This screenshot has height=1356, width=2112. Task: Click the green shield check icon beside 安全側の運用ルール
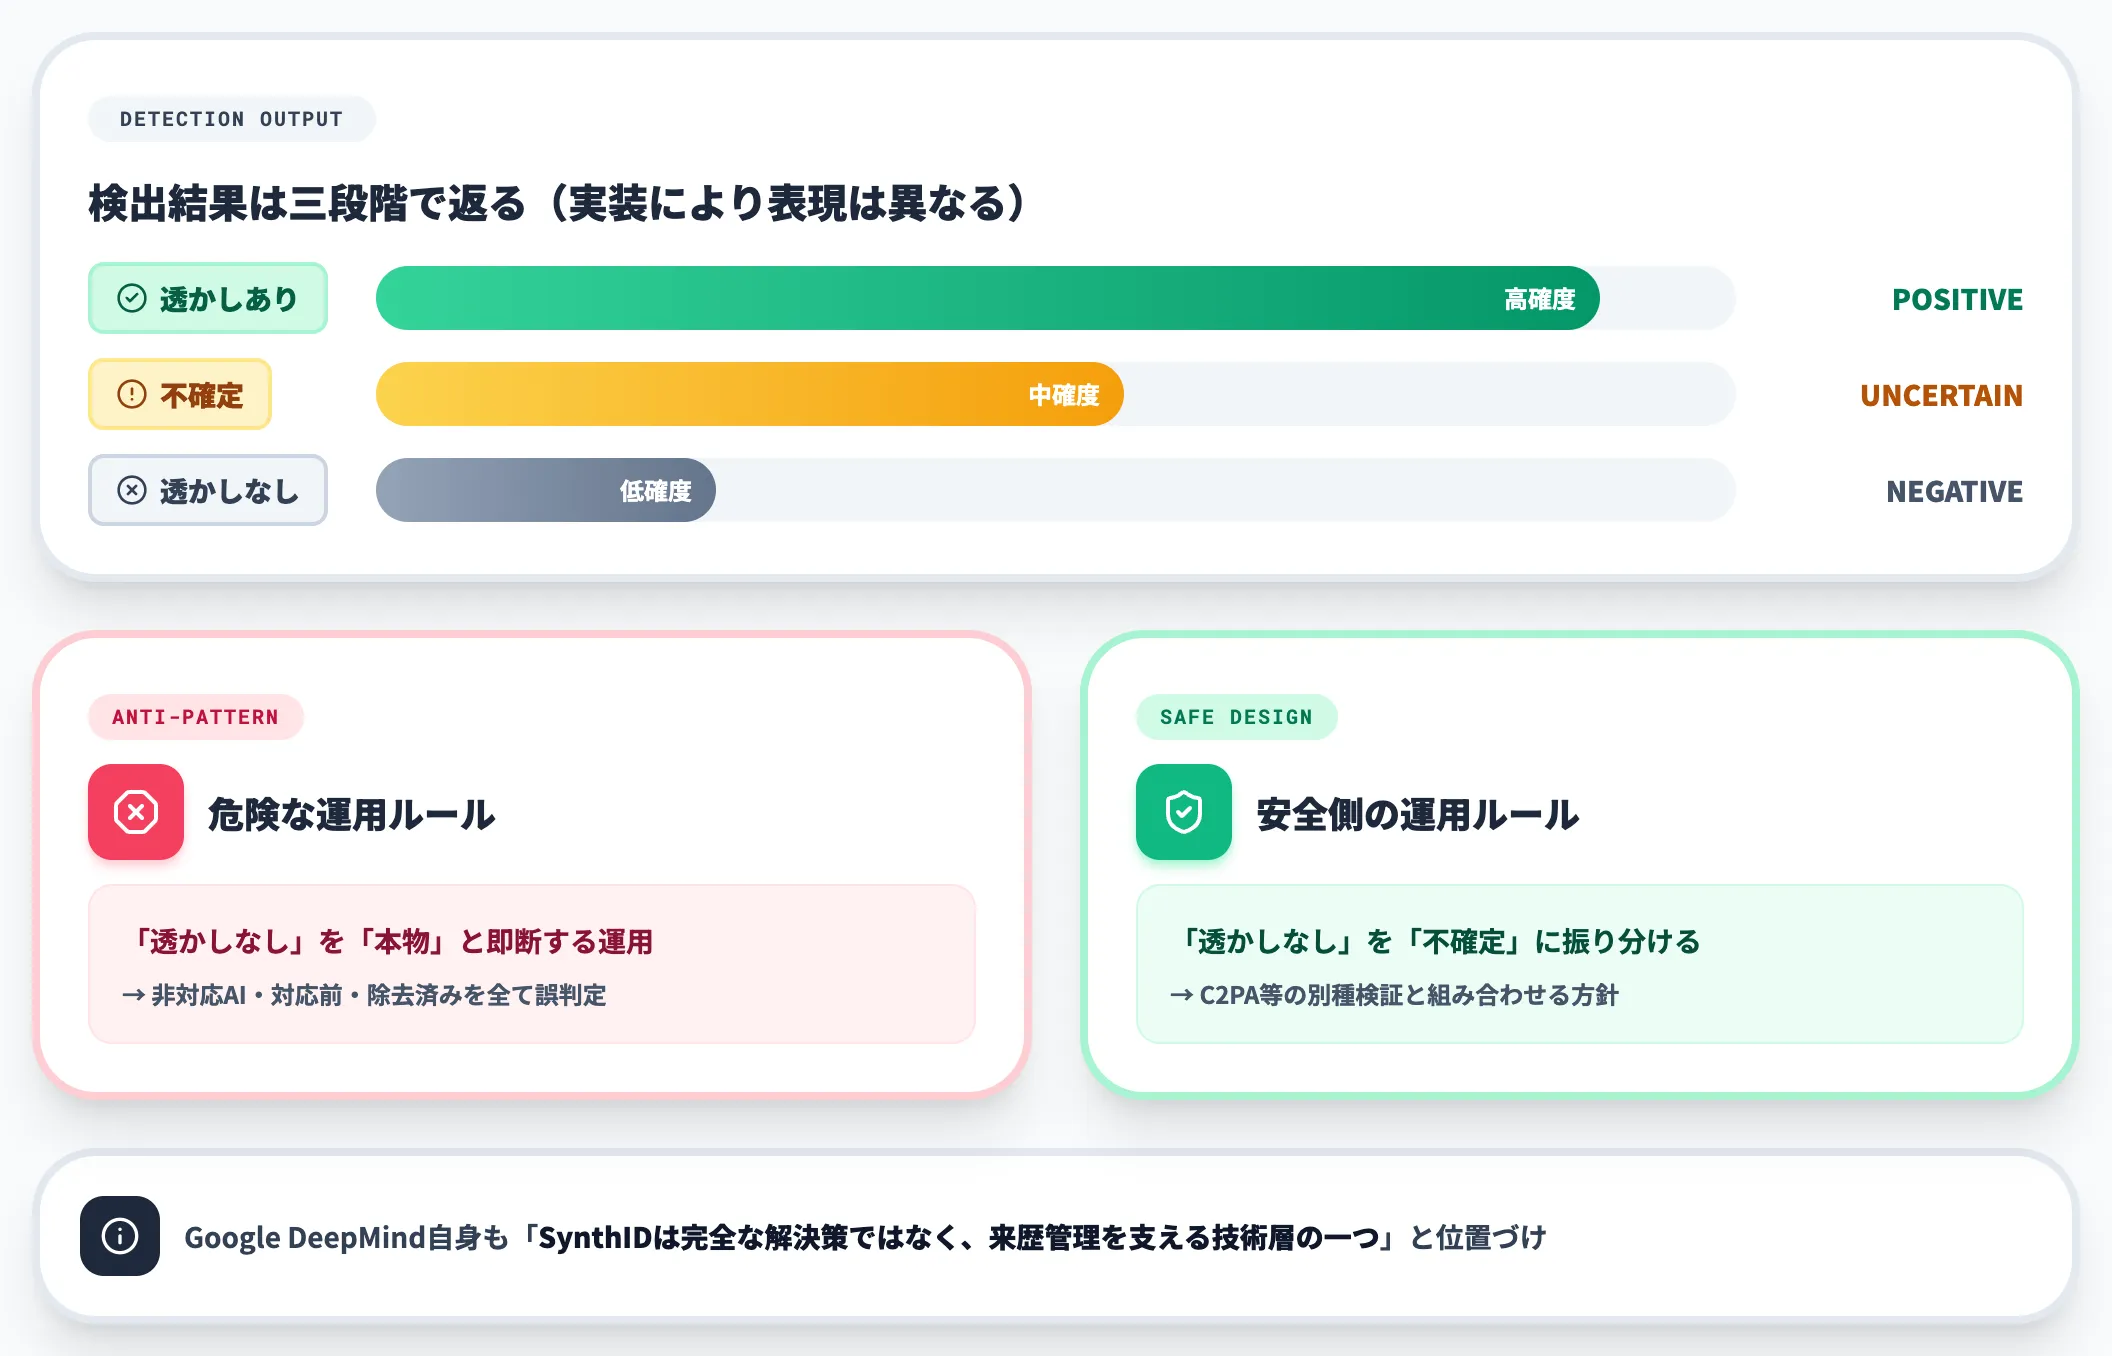click(1184, 812)
